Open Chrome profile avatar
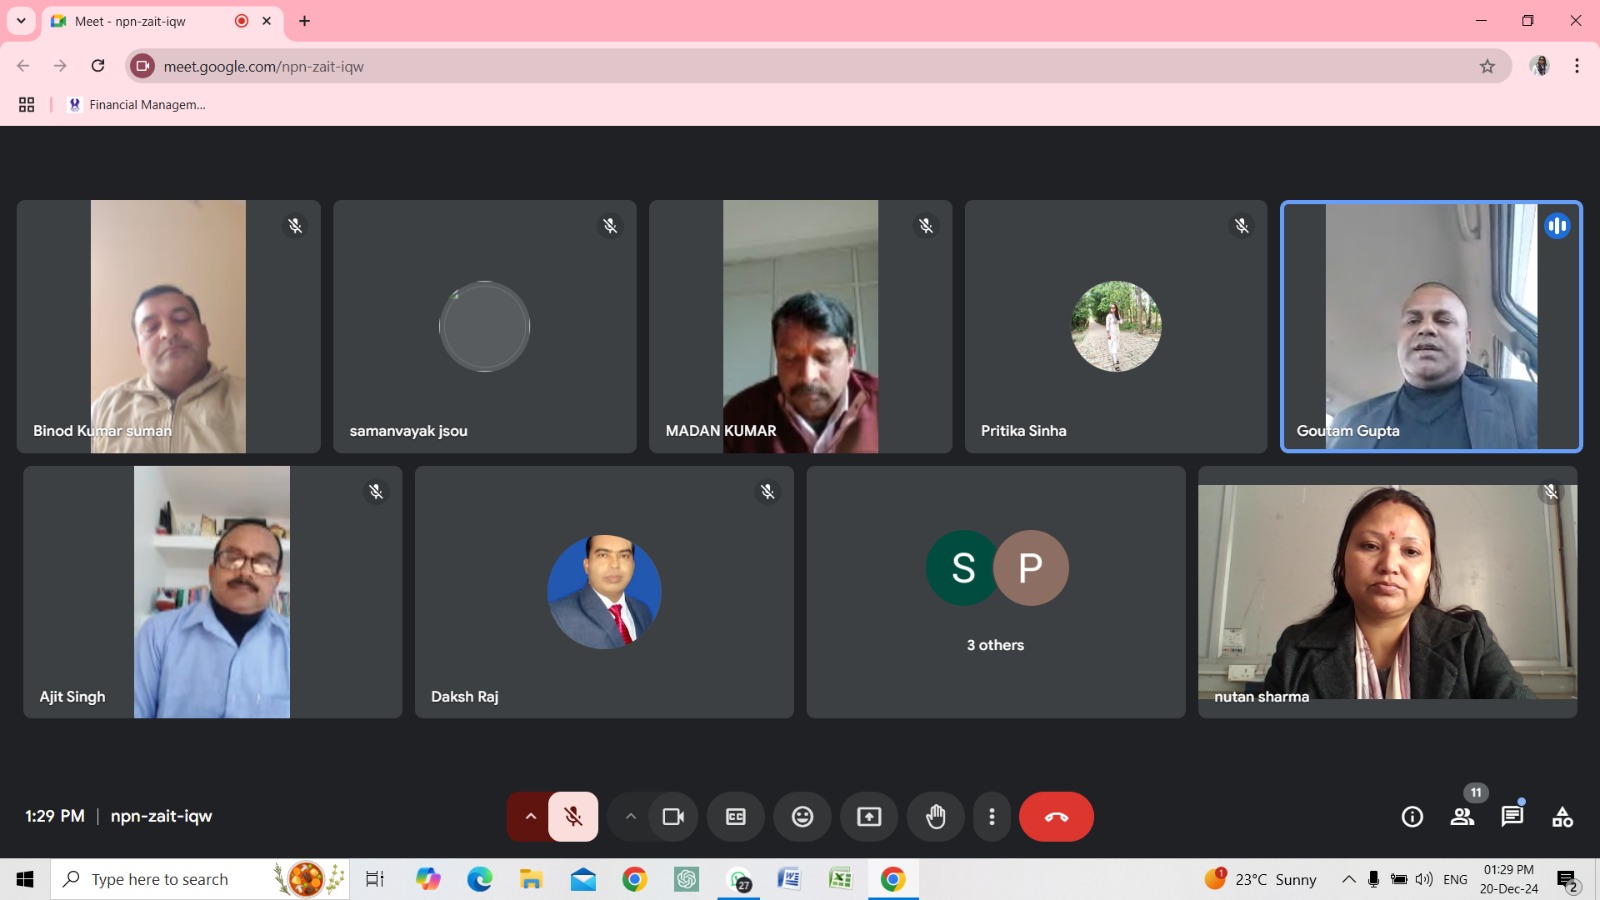The height and width of the screenshot is (900, 1600). 1540,66
